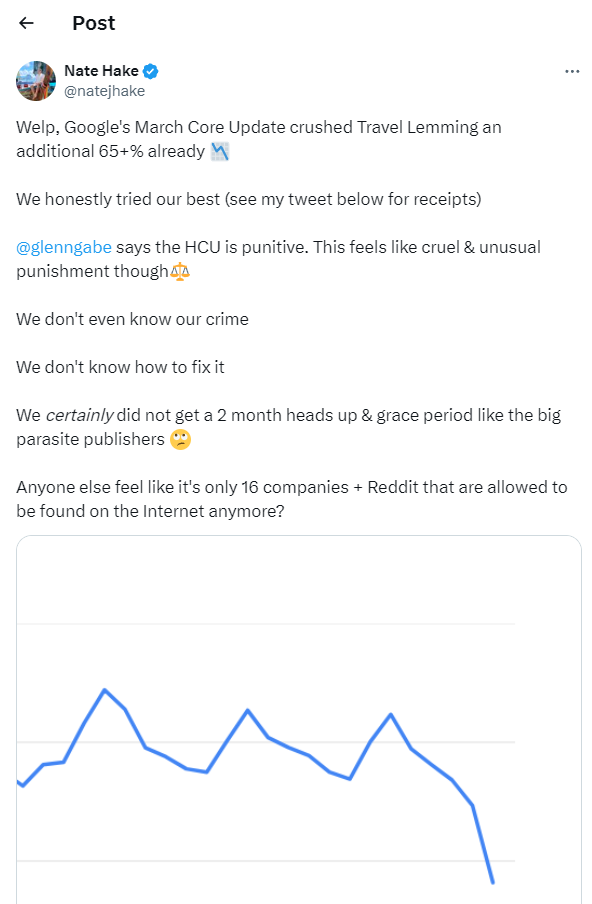Click the @natejhake handle
The height and width of the screenshot is (904, 592).
click(x=104, y=91)
